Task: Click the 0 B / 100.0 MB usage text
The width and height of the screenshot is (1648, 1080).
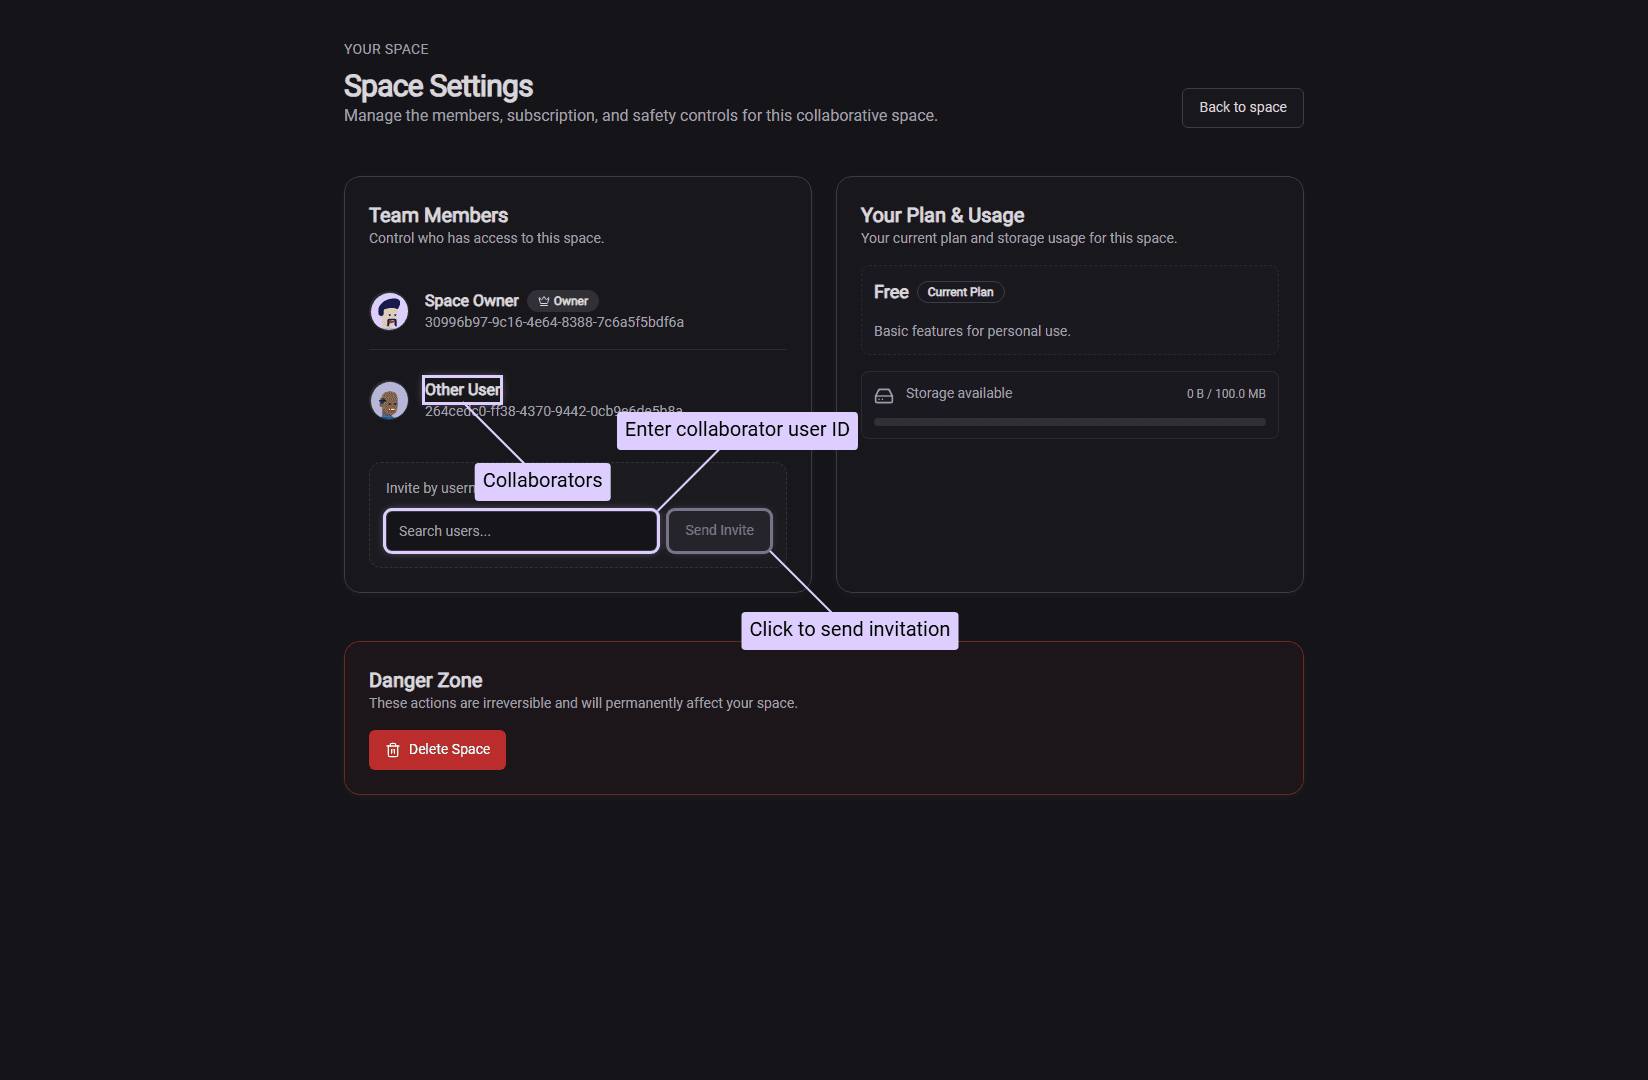Action: [1225, 394]
